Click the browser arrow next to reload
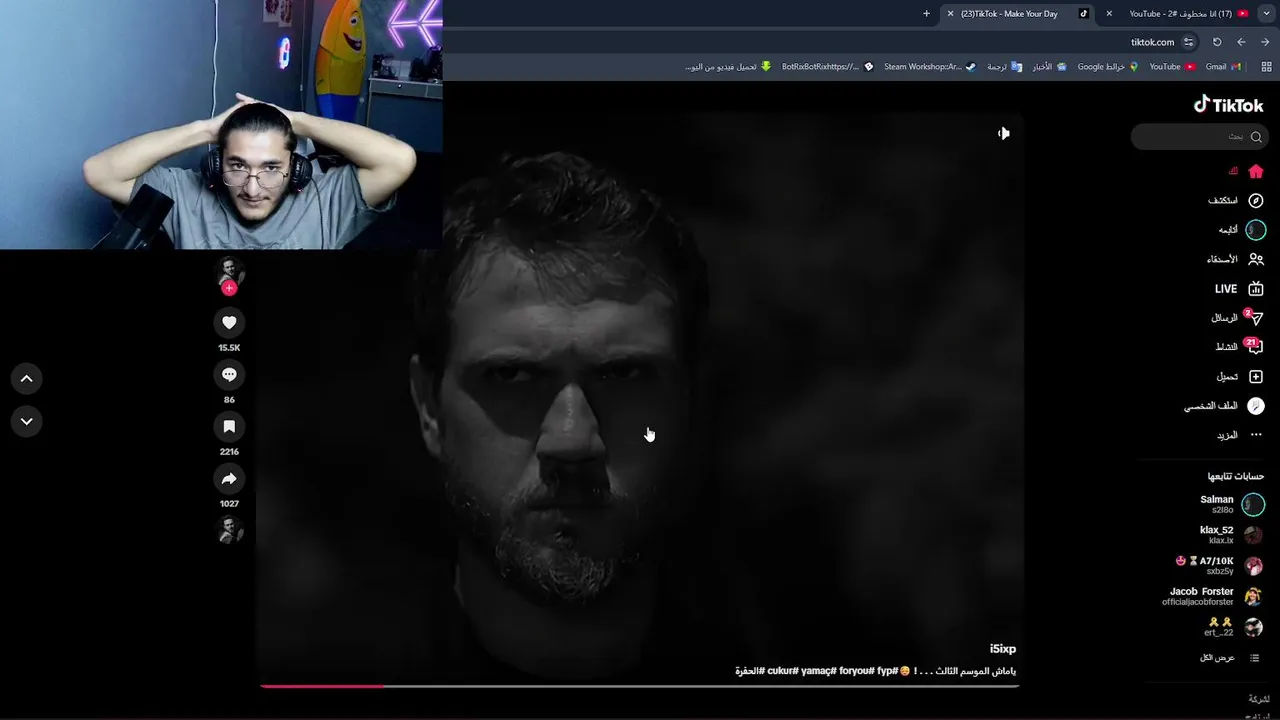This screenshot has width=1280, height=720. 1241,42
